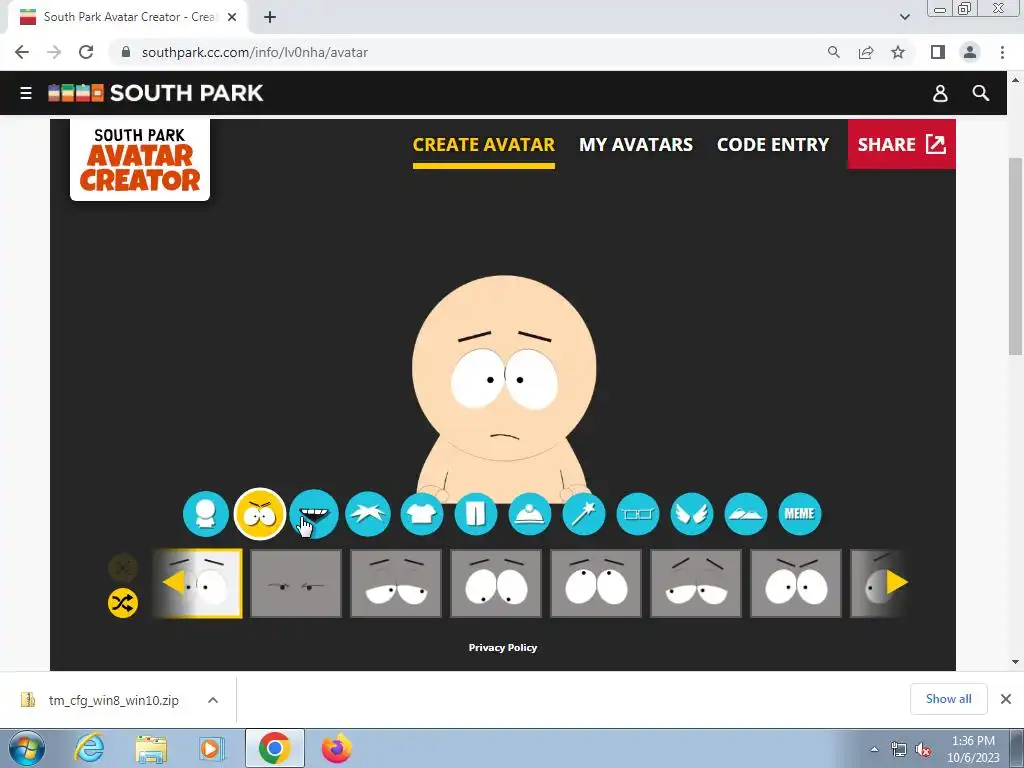Open the hair category icon
Image resolution: width=1024 pixels, height=768 pixels.
pos(368,514)
